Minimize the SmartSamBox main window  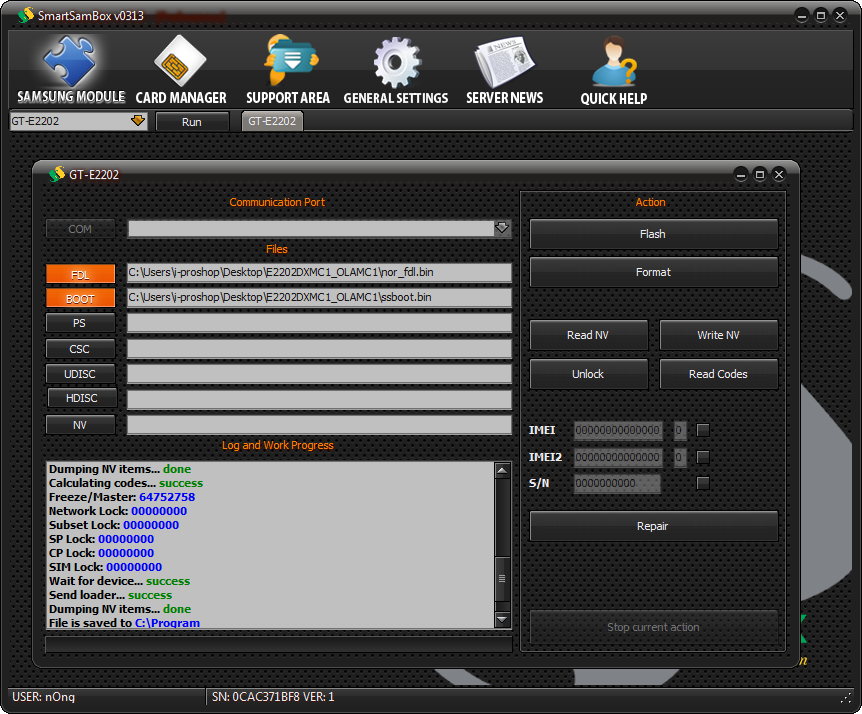coord(802,16)
